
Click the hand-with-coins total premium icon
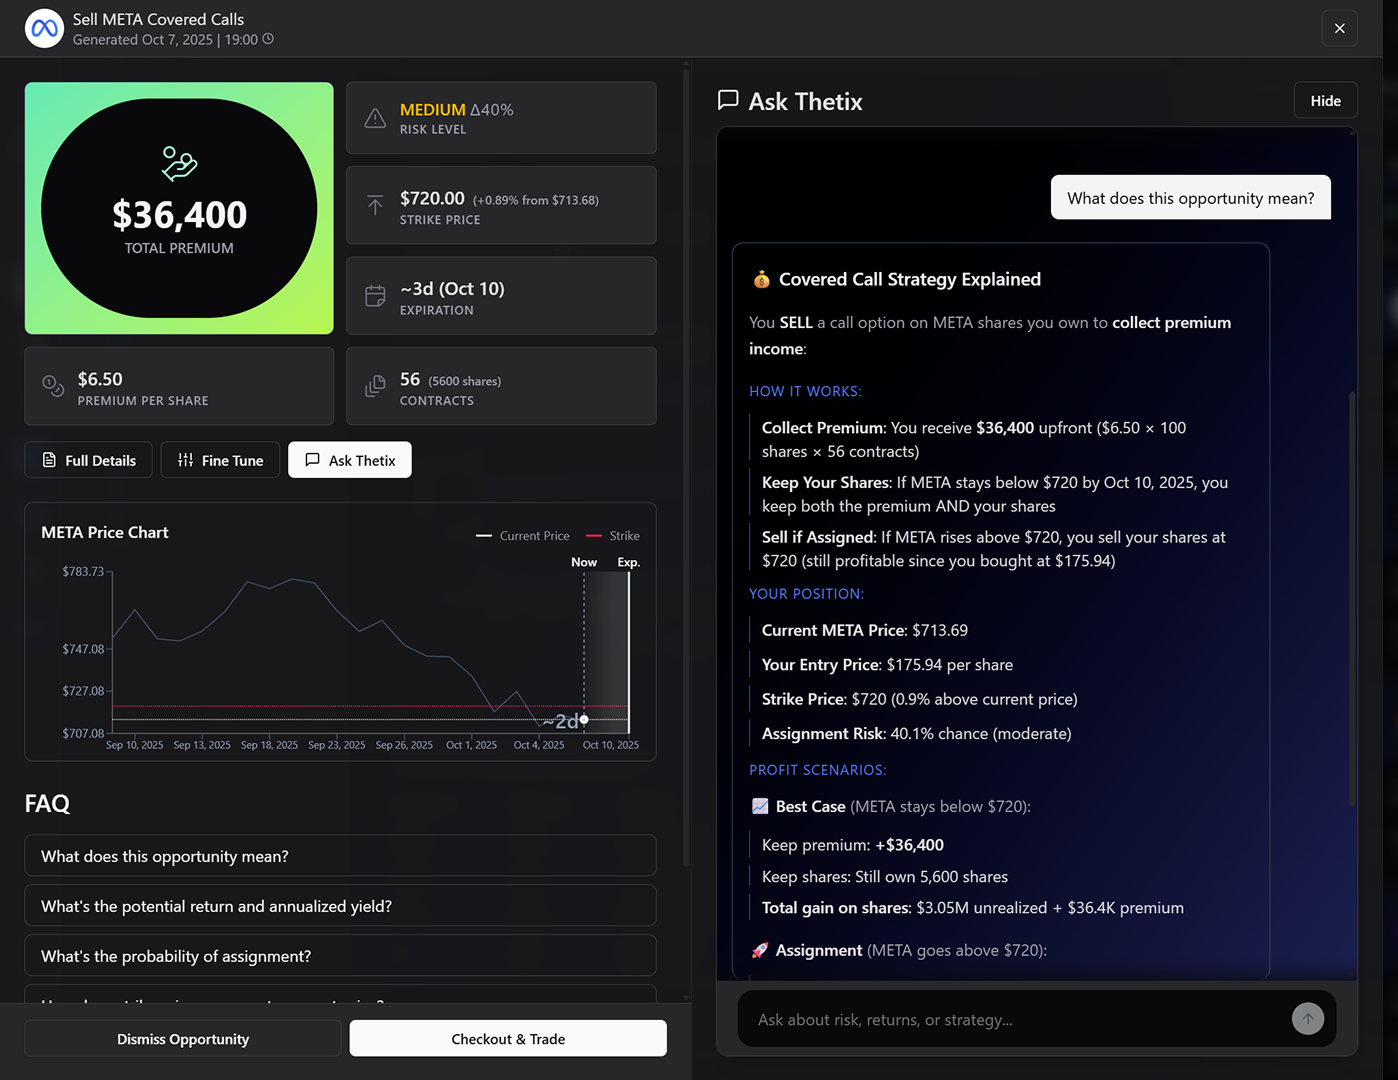[179, 163]
